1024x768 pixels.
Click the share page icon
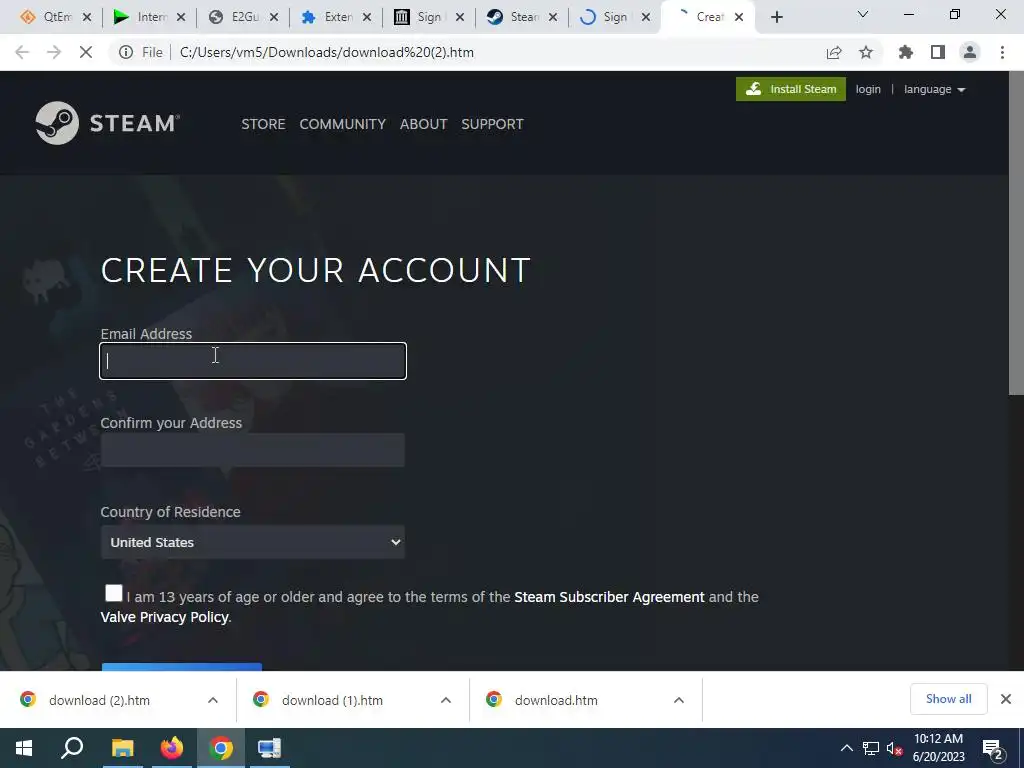tap(834, 52)
